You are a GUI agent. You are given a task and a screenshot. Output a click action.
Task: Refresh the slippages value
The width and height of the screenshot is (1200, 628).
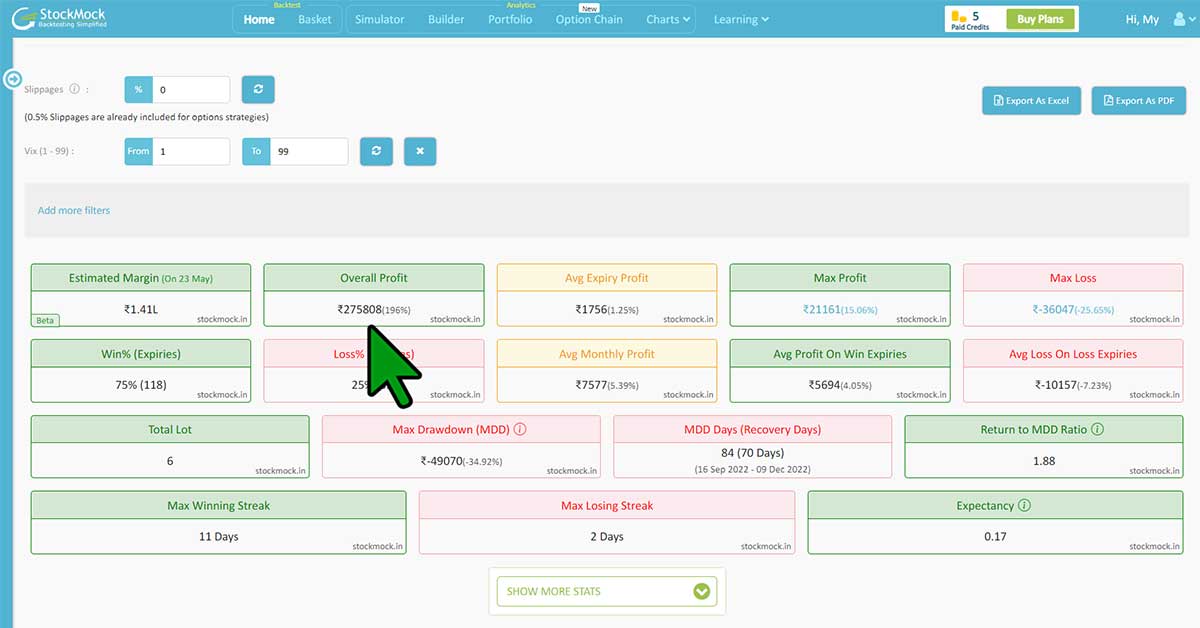click(258, 89)
